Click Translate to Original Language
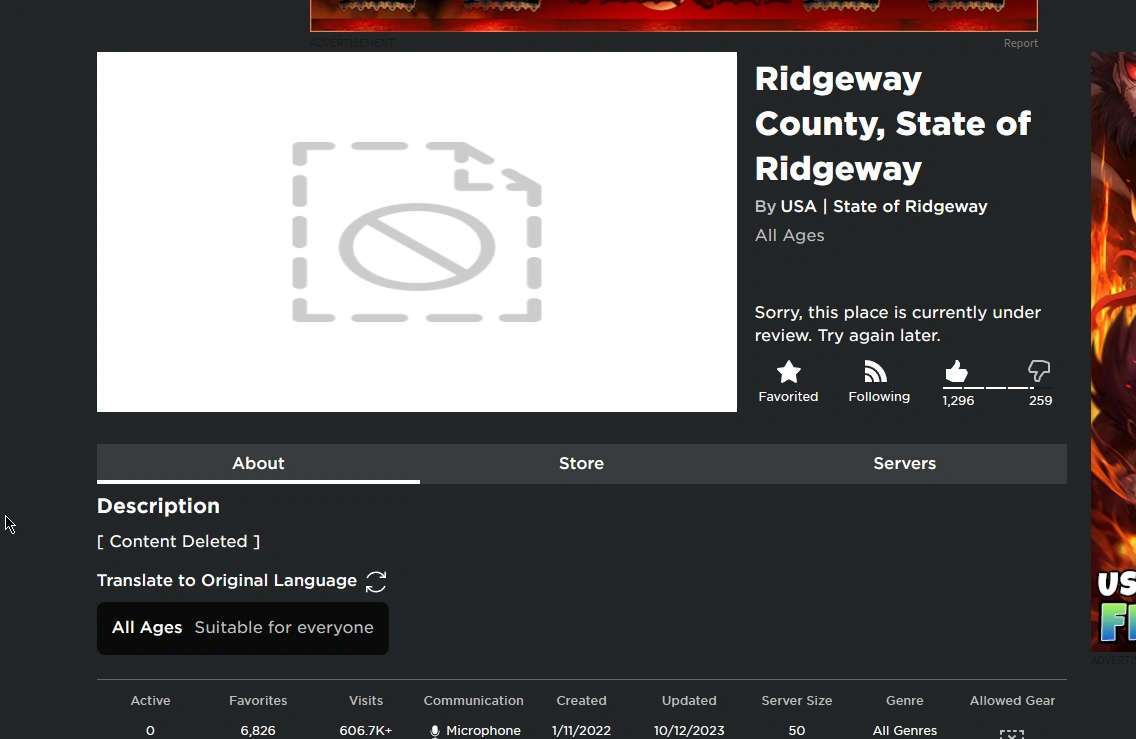The height and width of the screenshot is (739, 1136). 227,580
